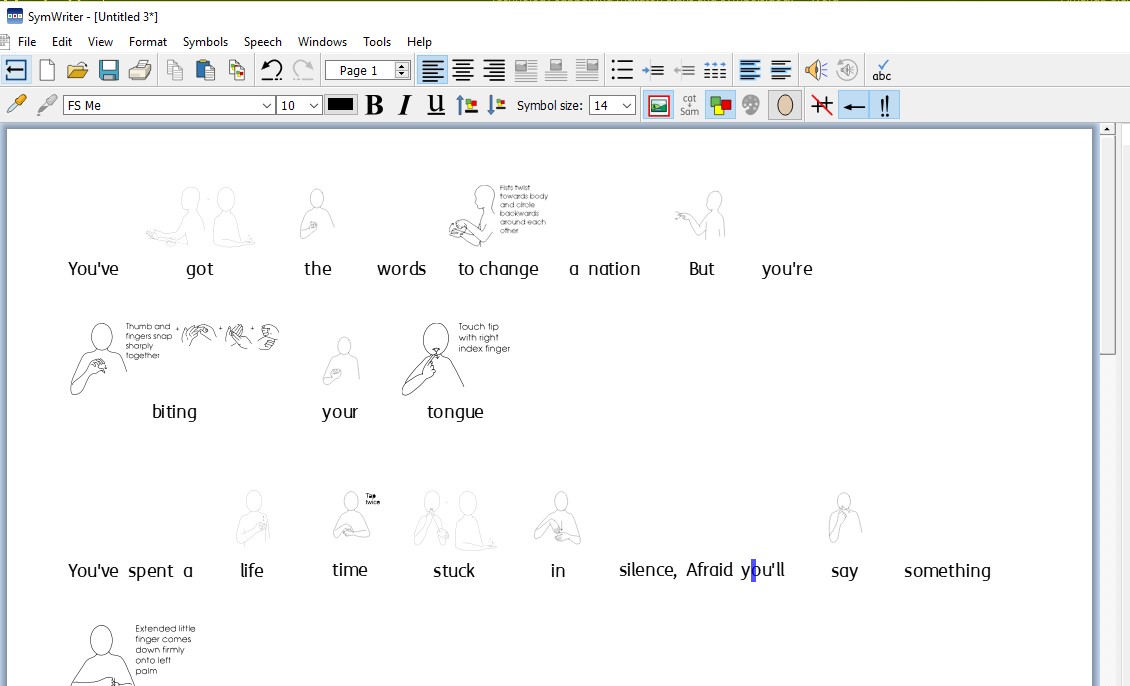Toggle bold formatting
Screen dimensions: 1130x686
(374, 105)
